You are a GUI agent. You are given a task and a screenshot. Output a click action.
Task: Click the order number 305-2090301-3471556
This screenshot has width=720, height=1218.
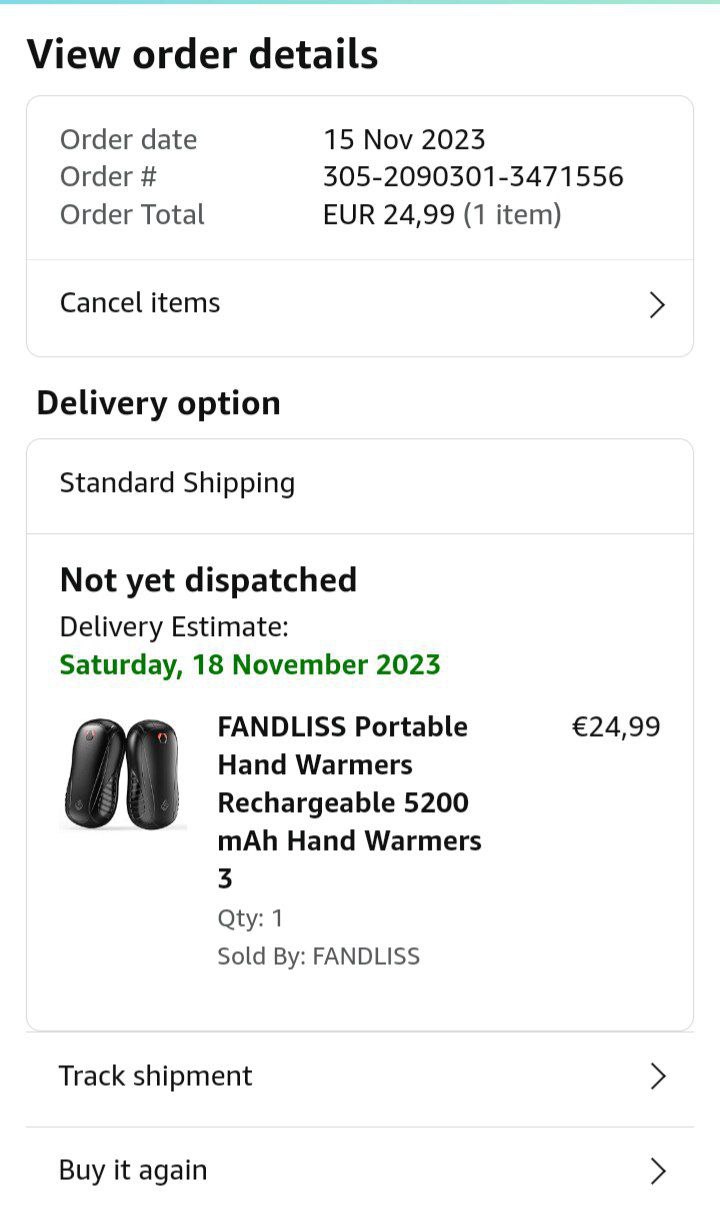[473, 177]
